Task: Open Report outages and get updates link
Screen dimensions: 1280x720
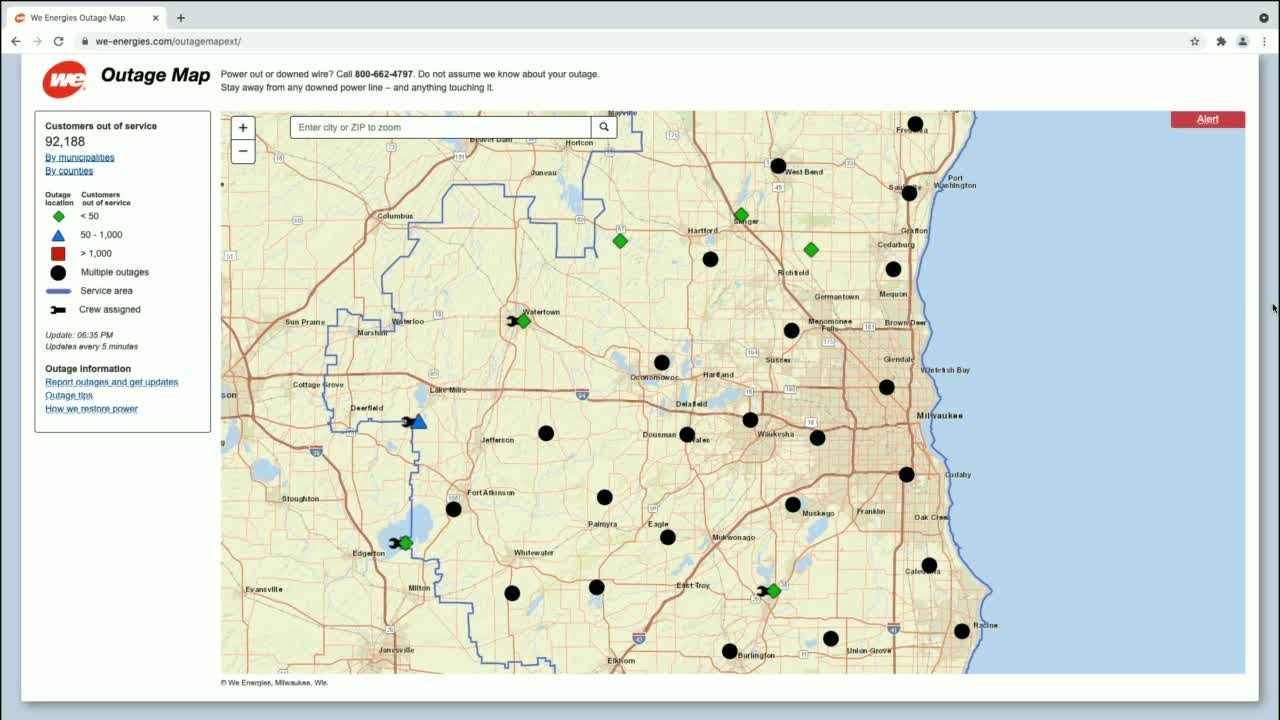Action: click(112, 382)
